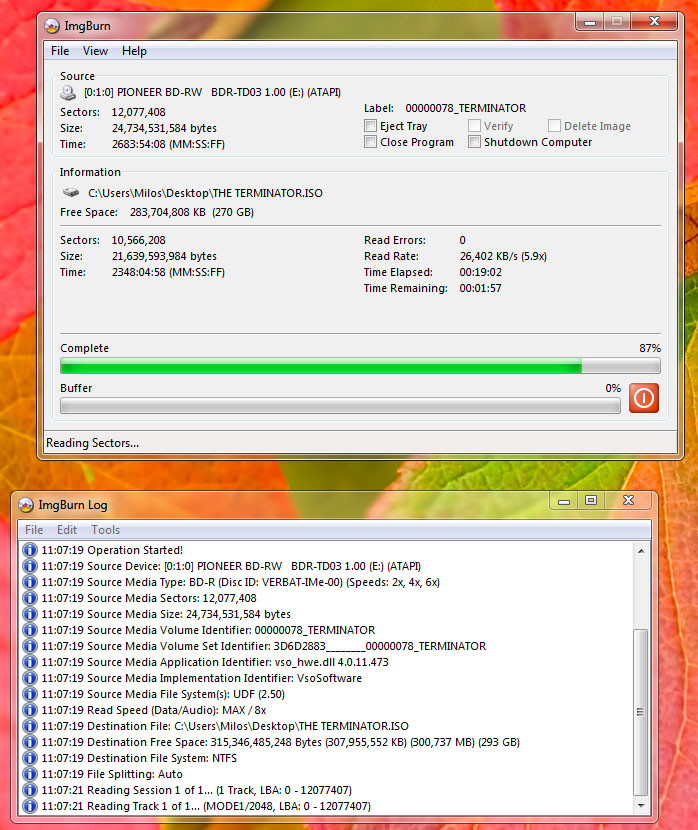Click destination path THE TERMINATOR.ISO text
This screenshot has height=830, width=698.
(x=205, y=193)
